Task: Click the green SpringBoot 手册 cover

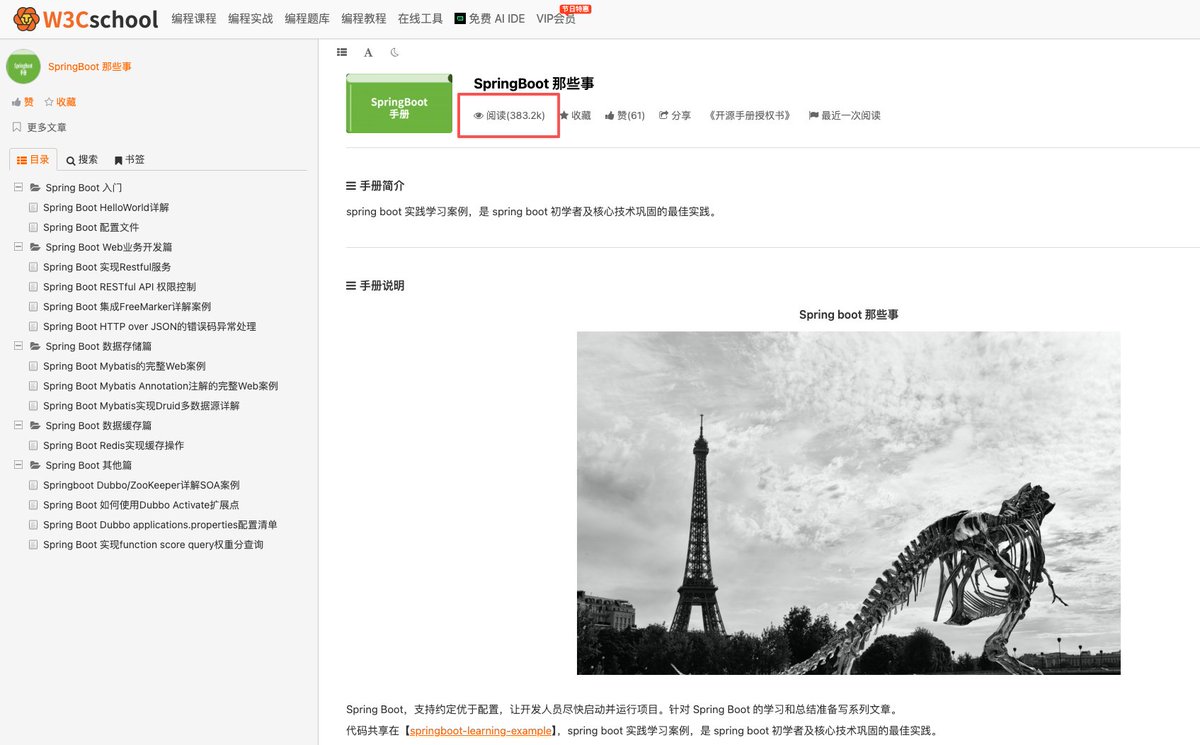Action: (x=399, y=103)
